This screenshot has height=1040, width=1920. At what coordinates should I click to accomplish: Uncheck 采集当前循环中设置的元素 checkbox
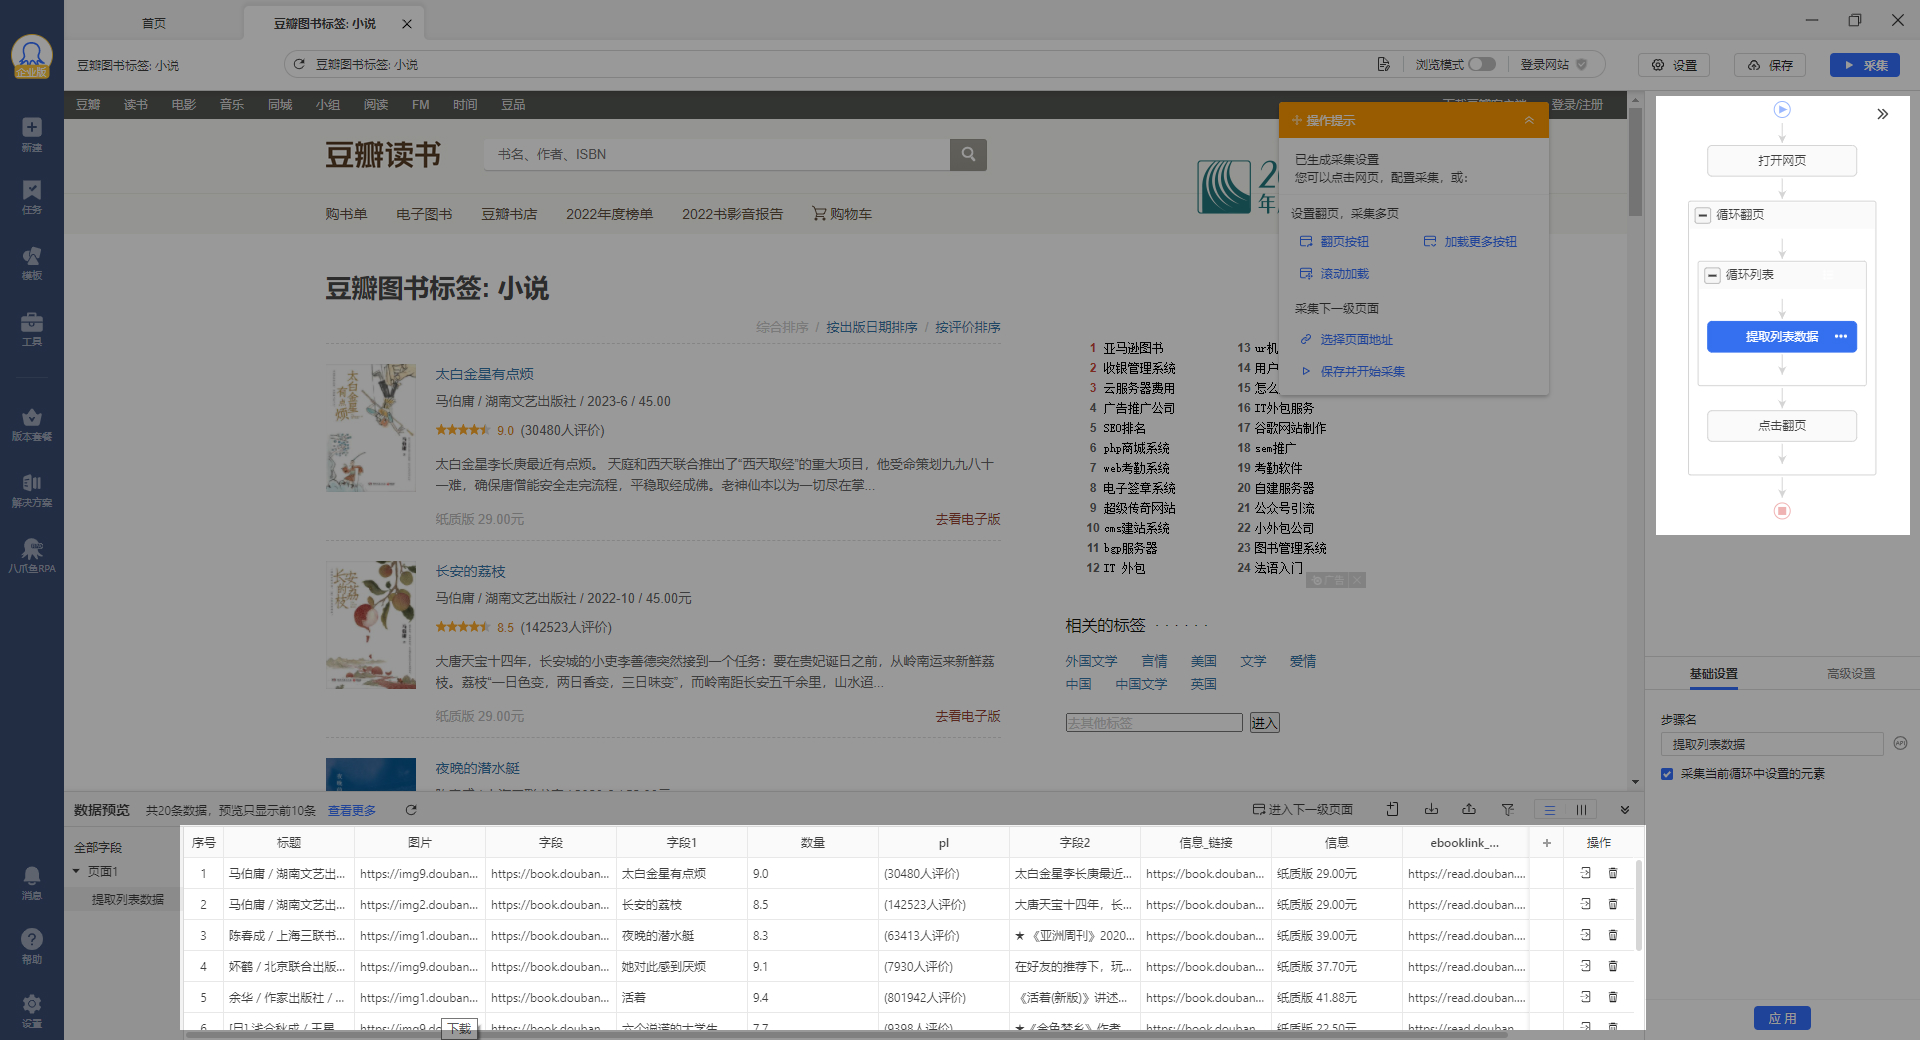pos(1667,774)
